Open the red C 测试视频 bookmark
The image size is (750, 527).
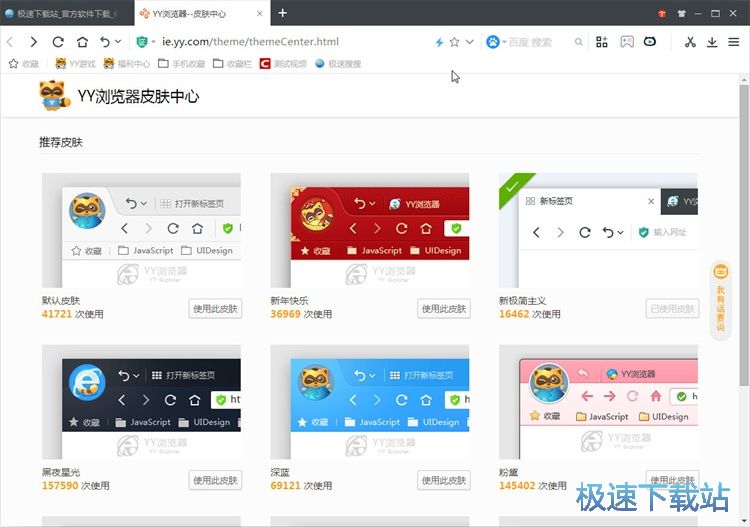tap(283, 64)
